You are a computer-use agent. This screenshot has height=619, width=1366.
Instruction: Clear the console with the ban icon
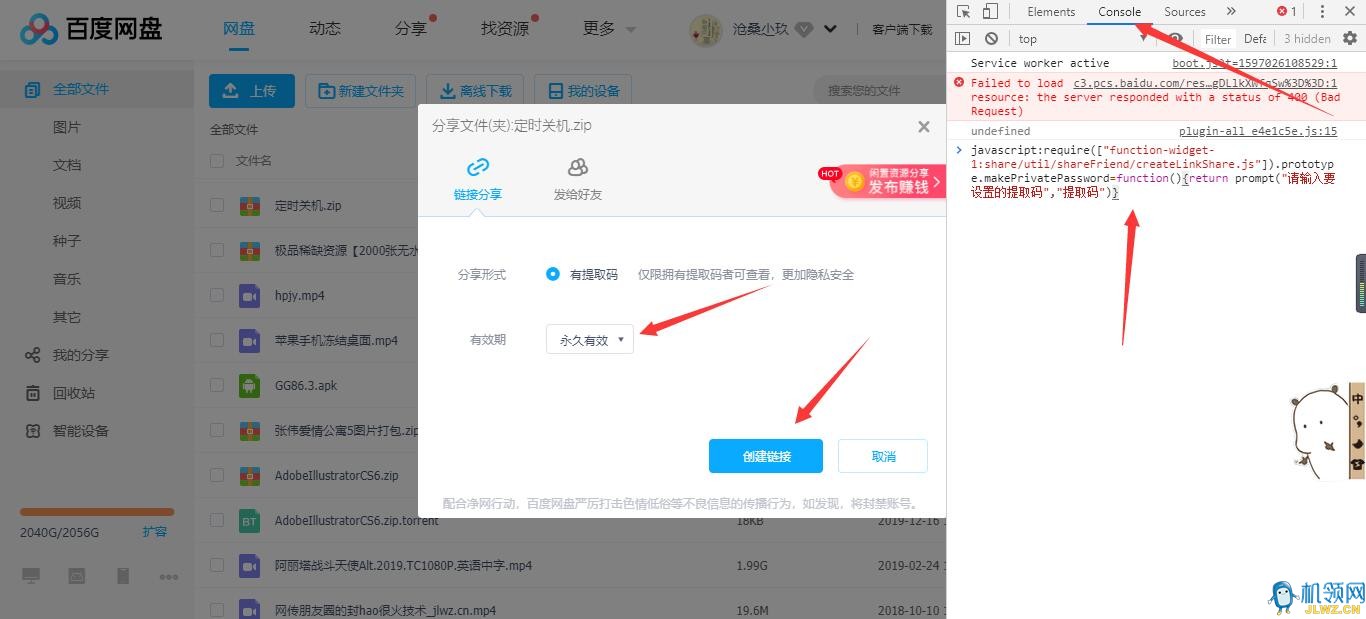991,39
